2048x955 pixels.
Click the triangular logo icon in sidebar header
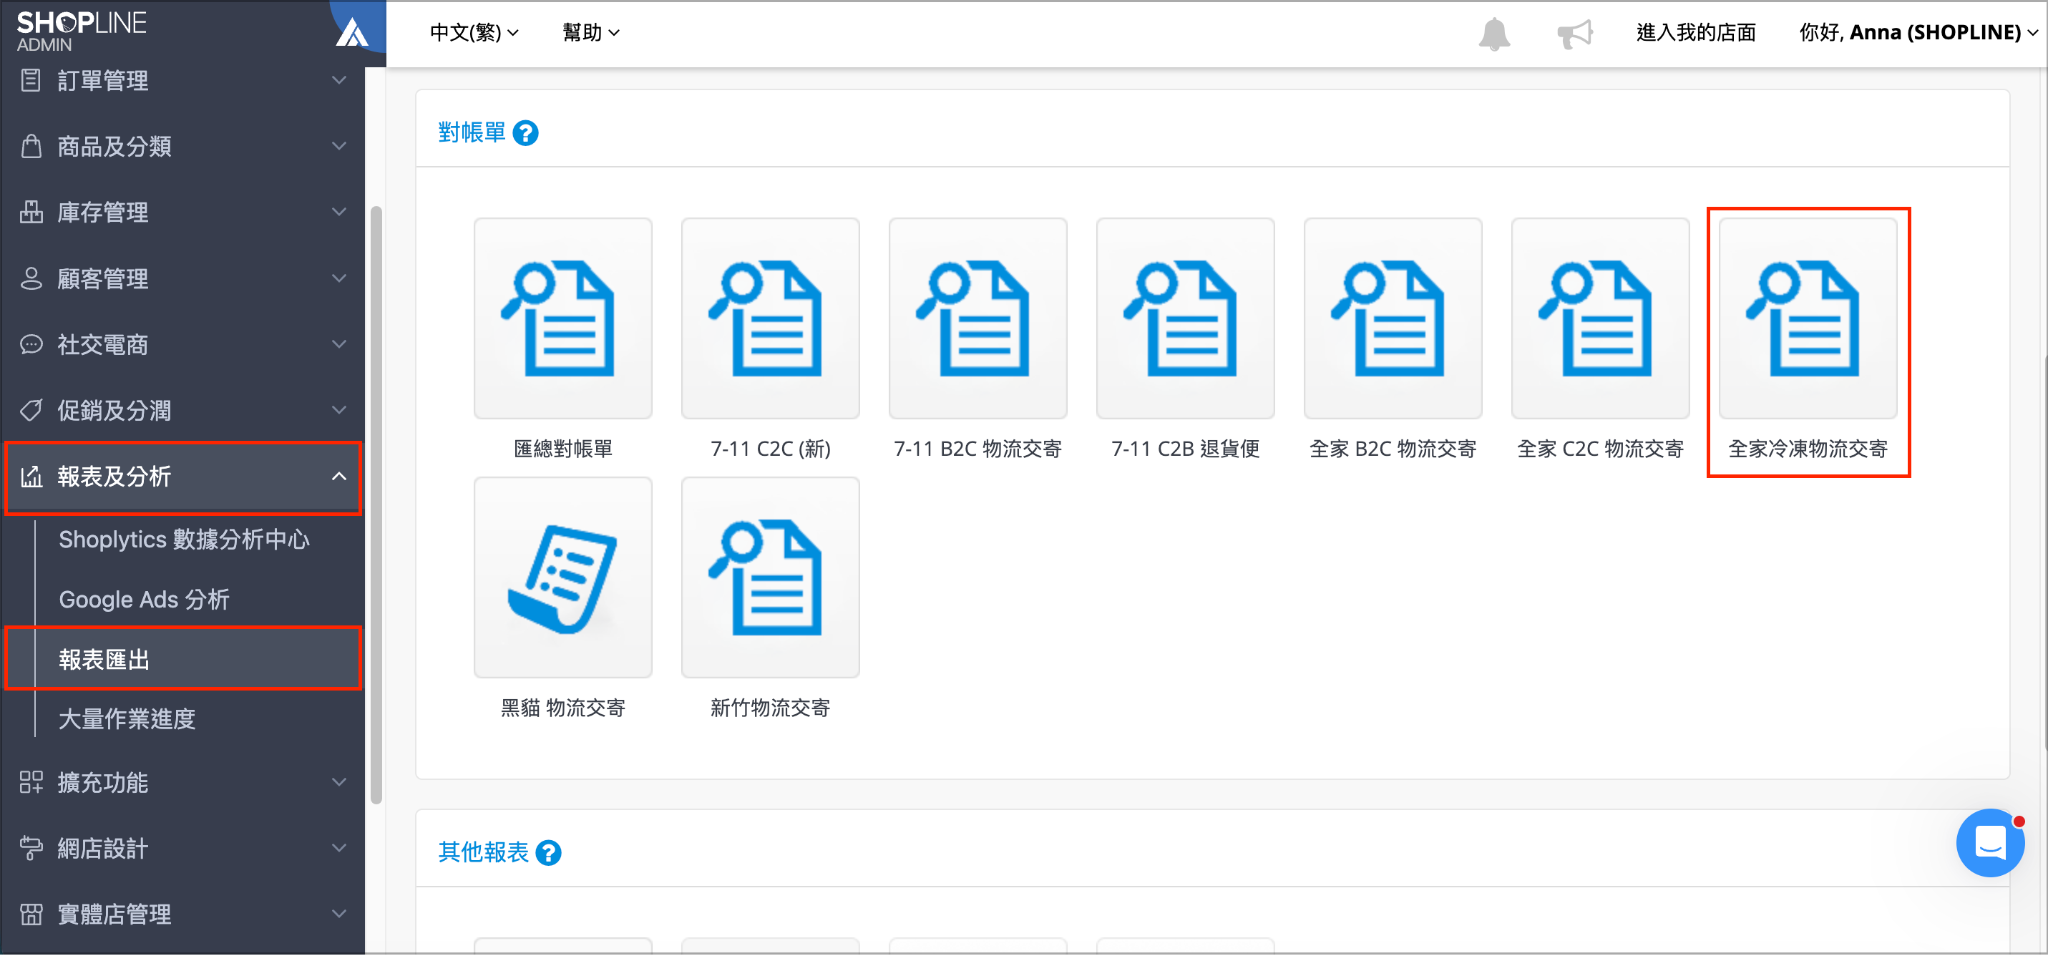pos(352,32)
